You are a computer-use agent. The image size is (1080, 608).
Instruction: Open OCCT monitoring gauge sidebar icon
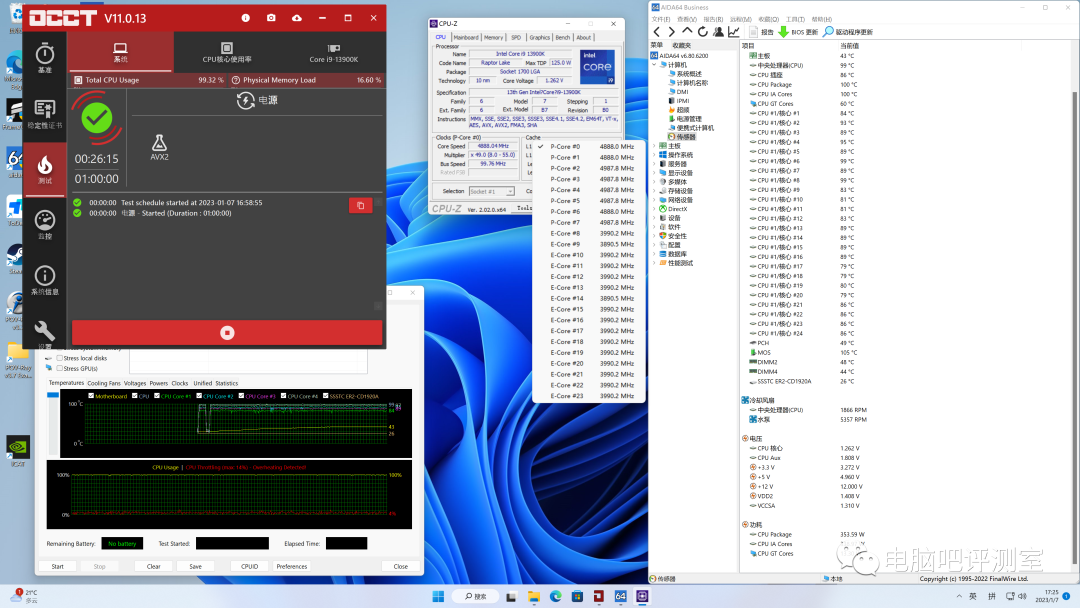tap(45, 220)
